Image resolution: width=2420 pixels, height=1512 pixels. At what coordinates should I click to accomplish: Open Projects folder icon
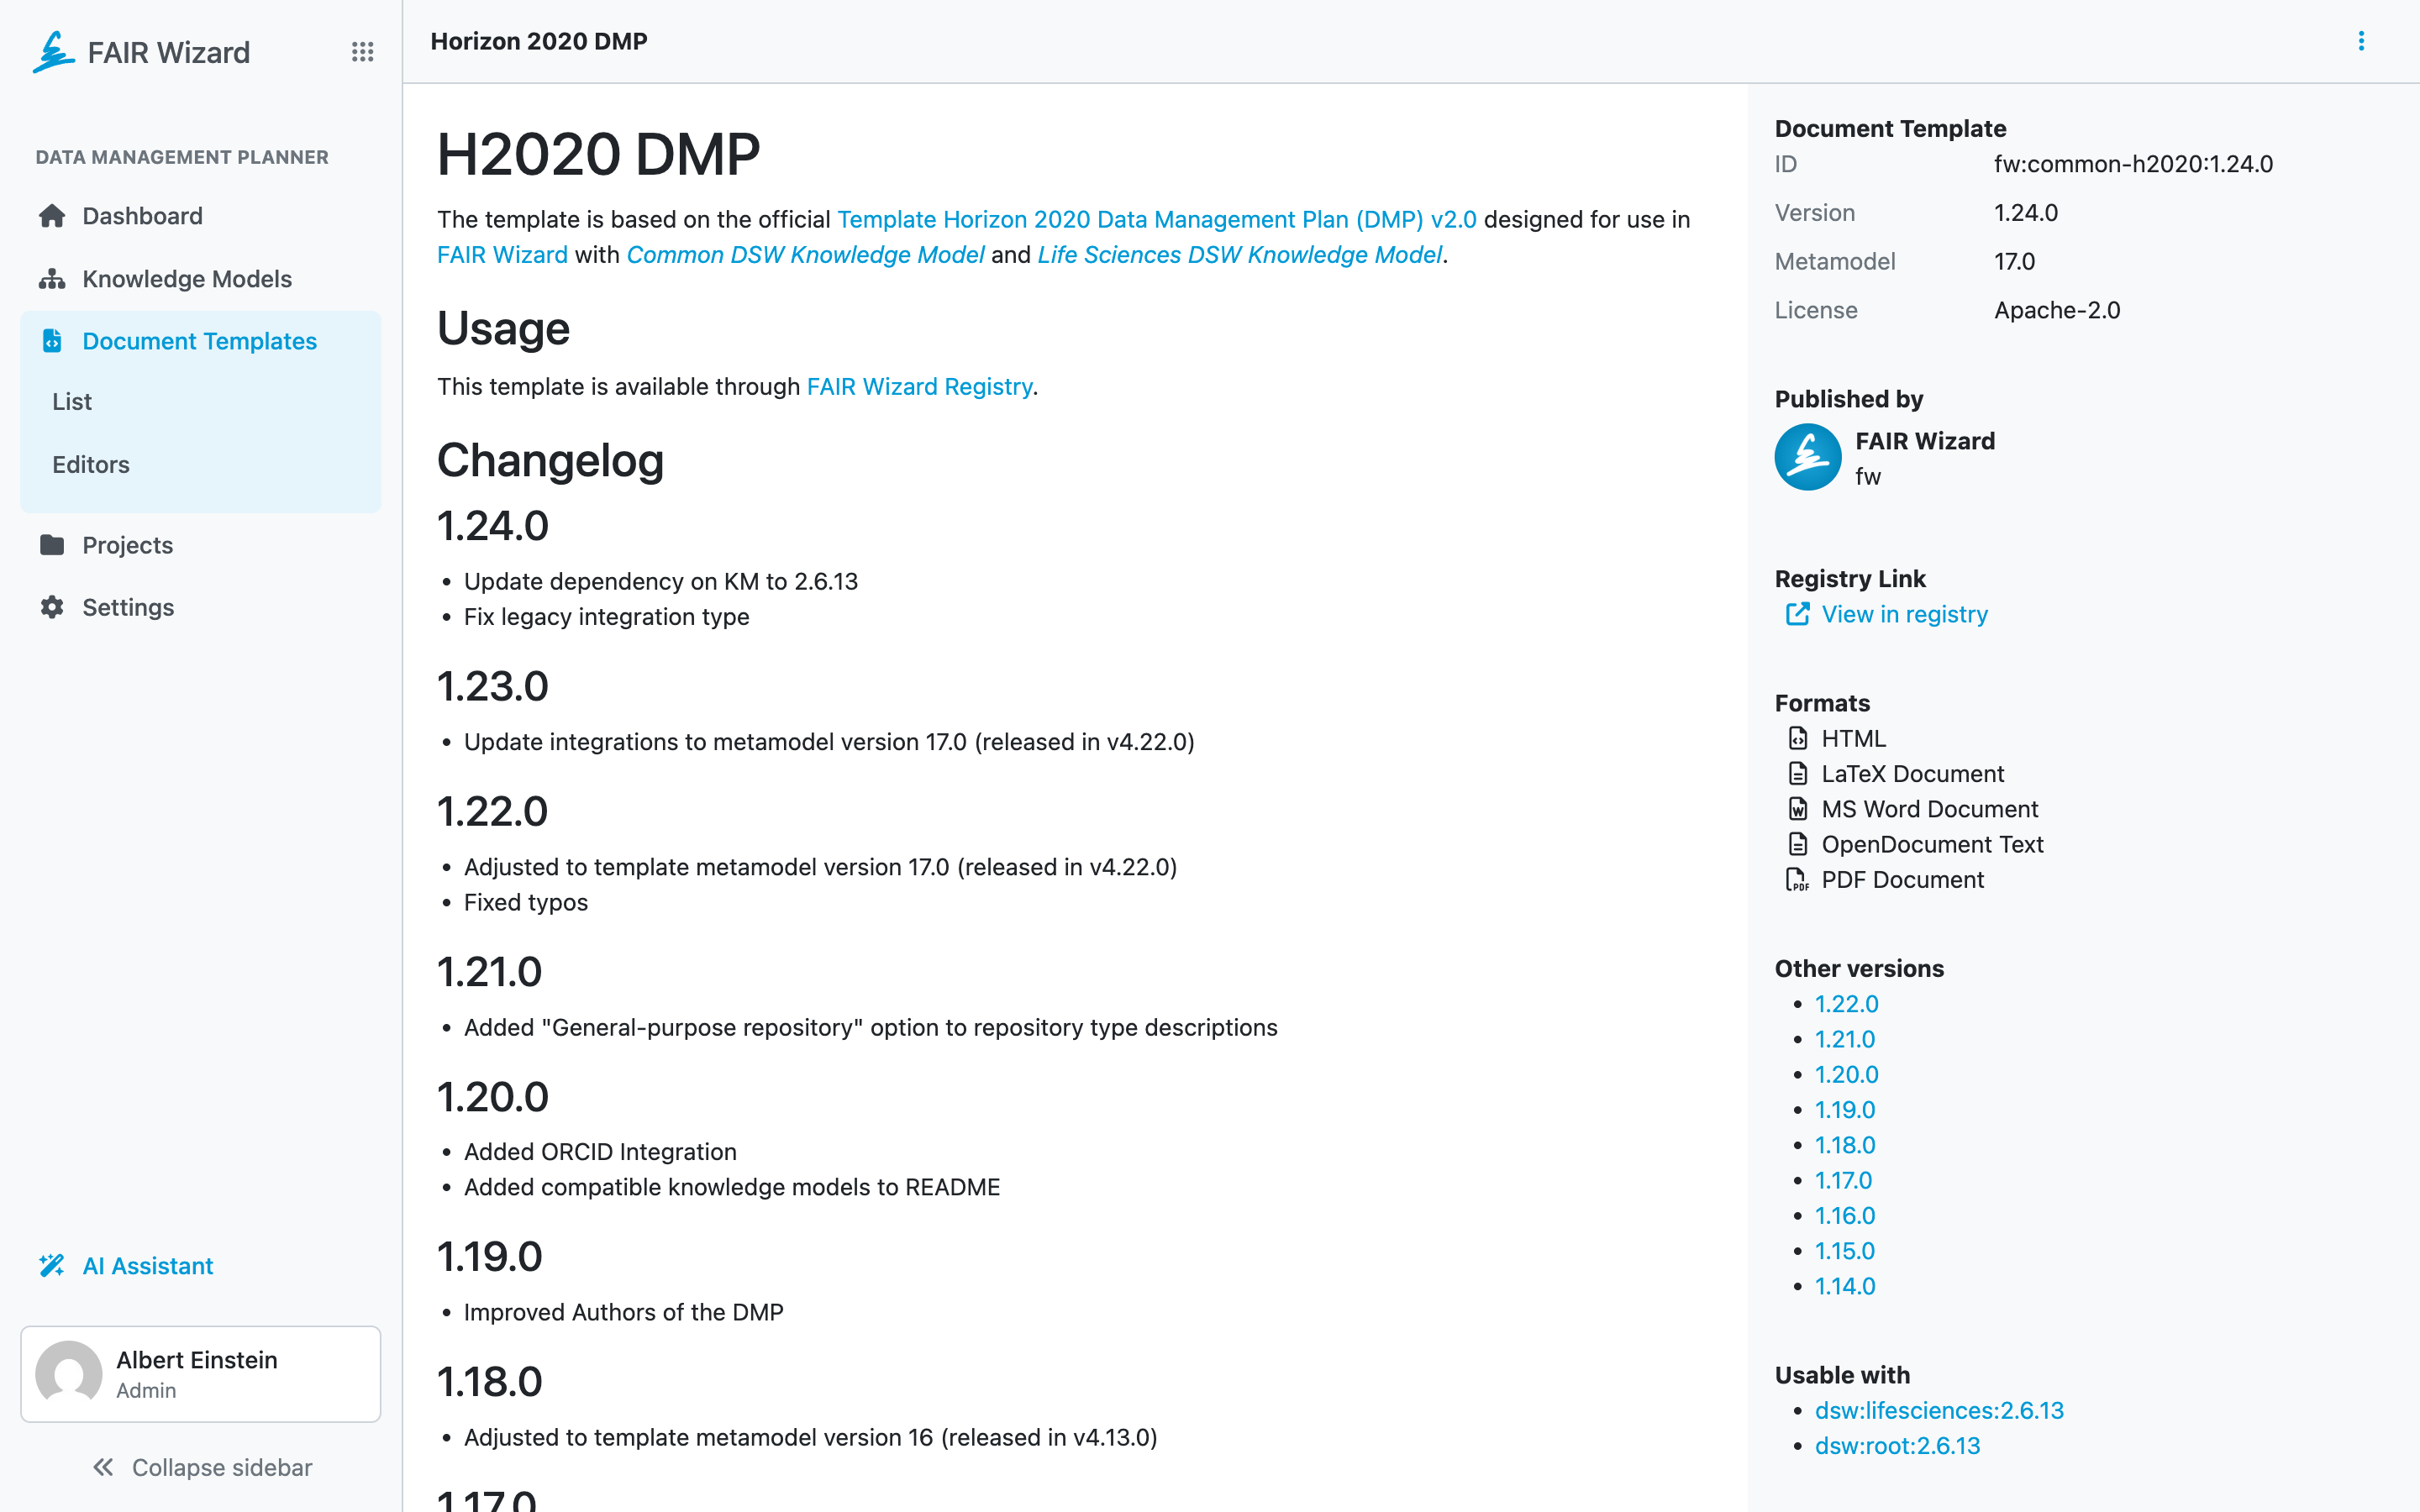pos(52,545)
